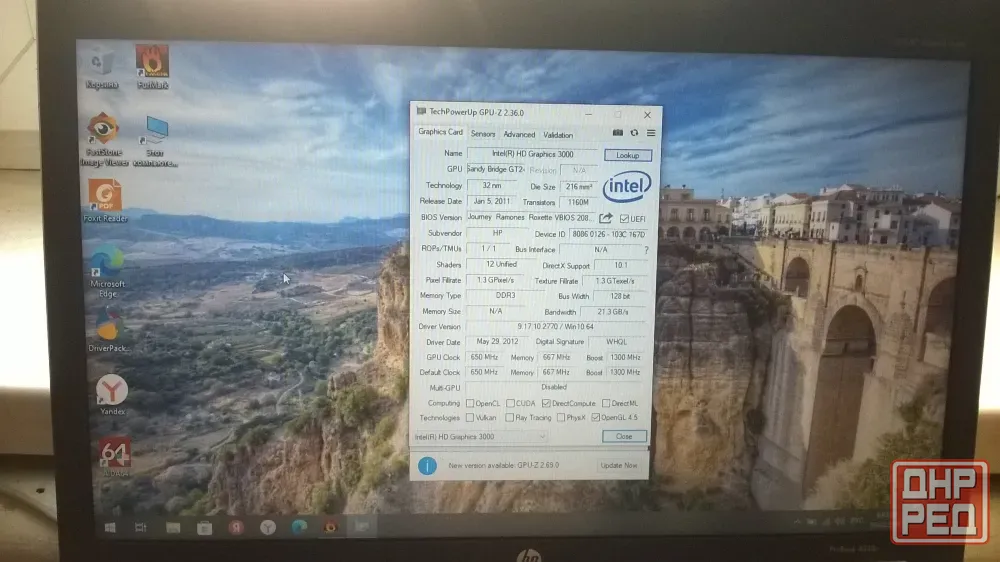
Task: Click the 'WHQL' Digital Signature value
Action: tap(616, 342)
